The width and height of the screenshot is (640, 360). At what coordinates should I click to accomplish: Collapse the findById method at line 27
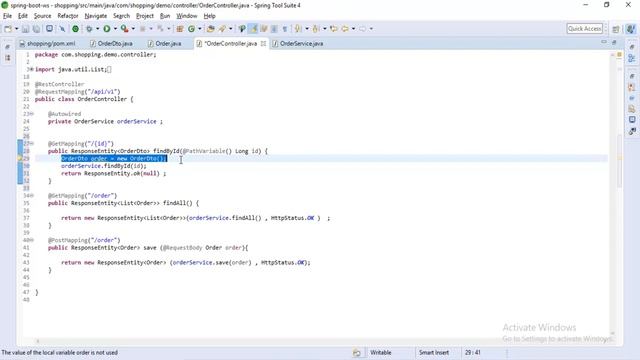click(x=32, y=144)
